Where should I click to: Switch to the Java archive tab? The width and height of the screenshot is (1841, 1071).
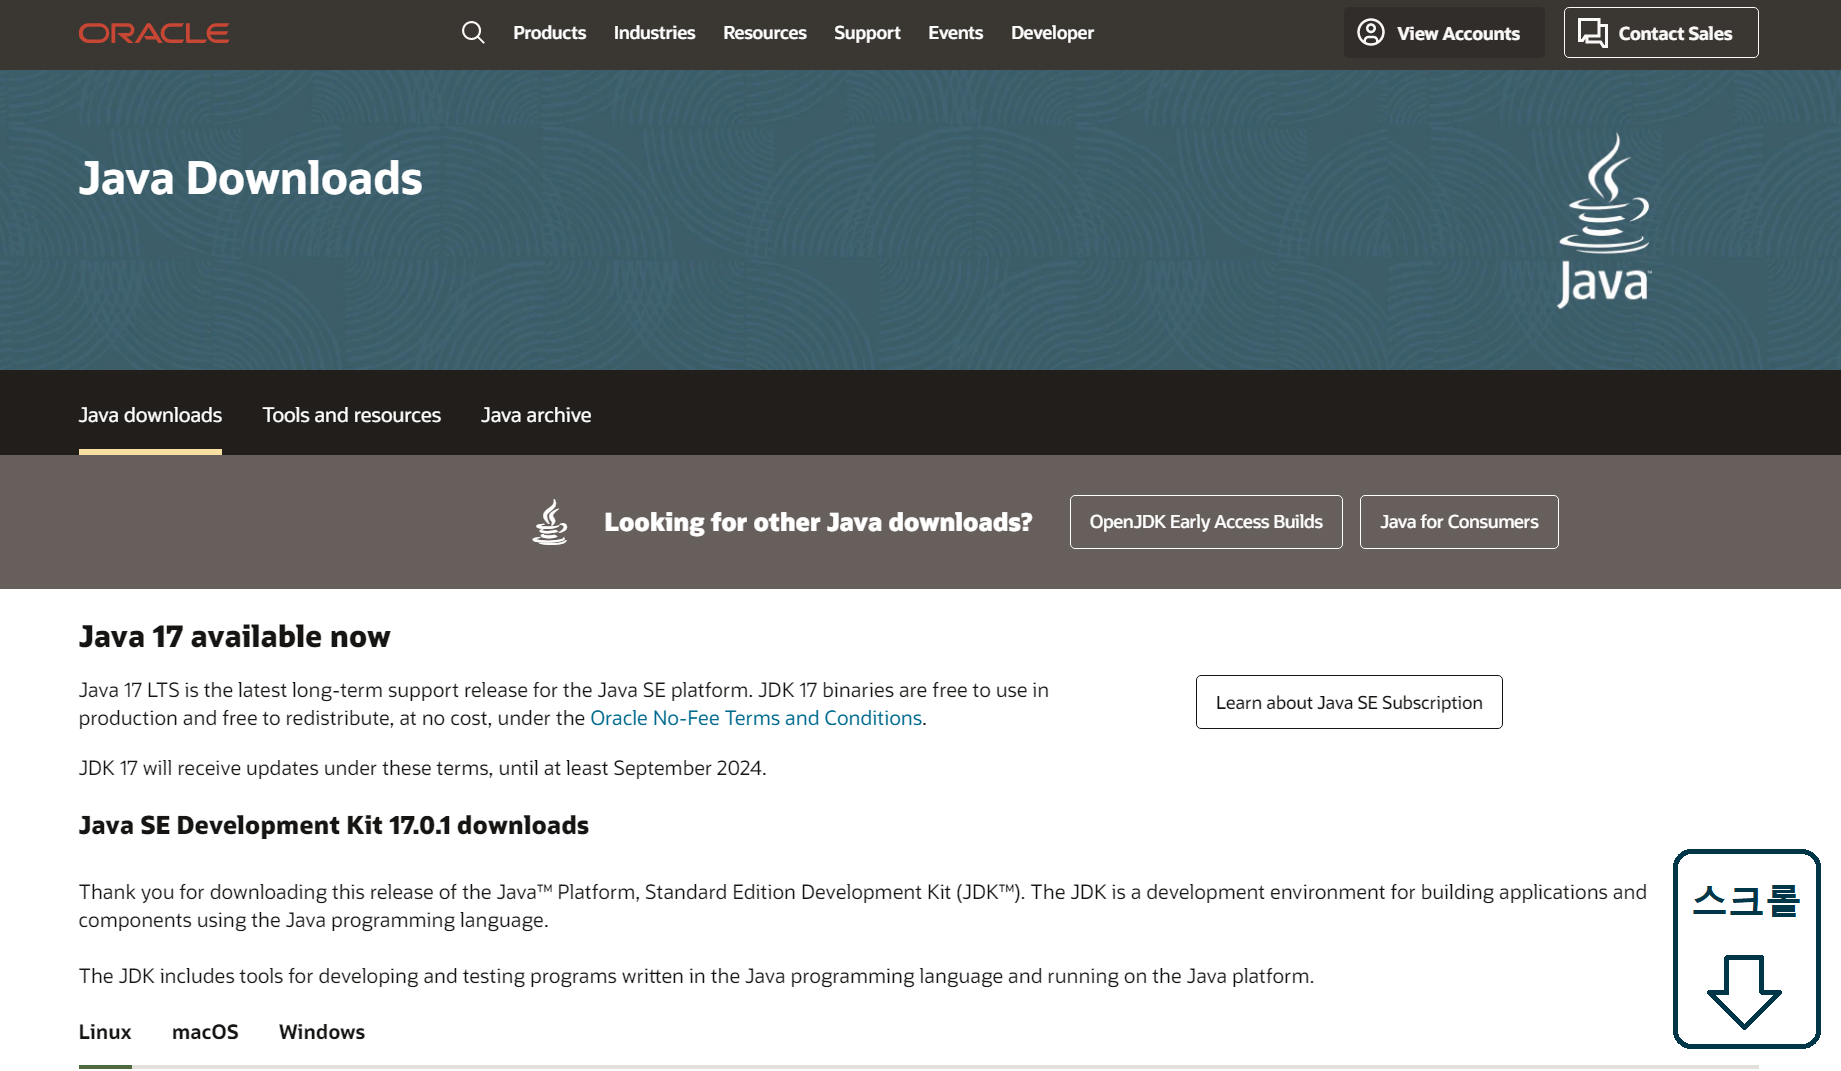pyautogui.click(x=536, y=415)
